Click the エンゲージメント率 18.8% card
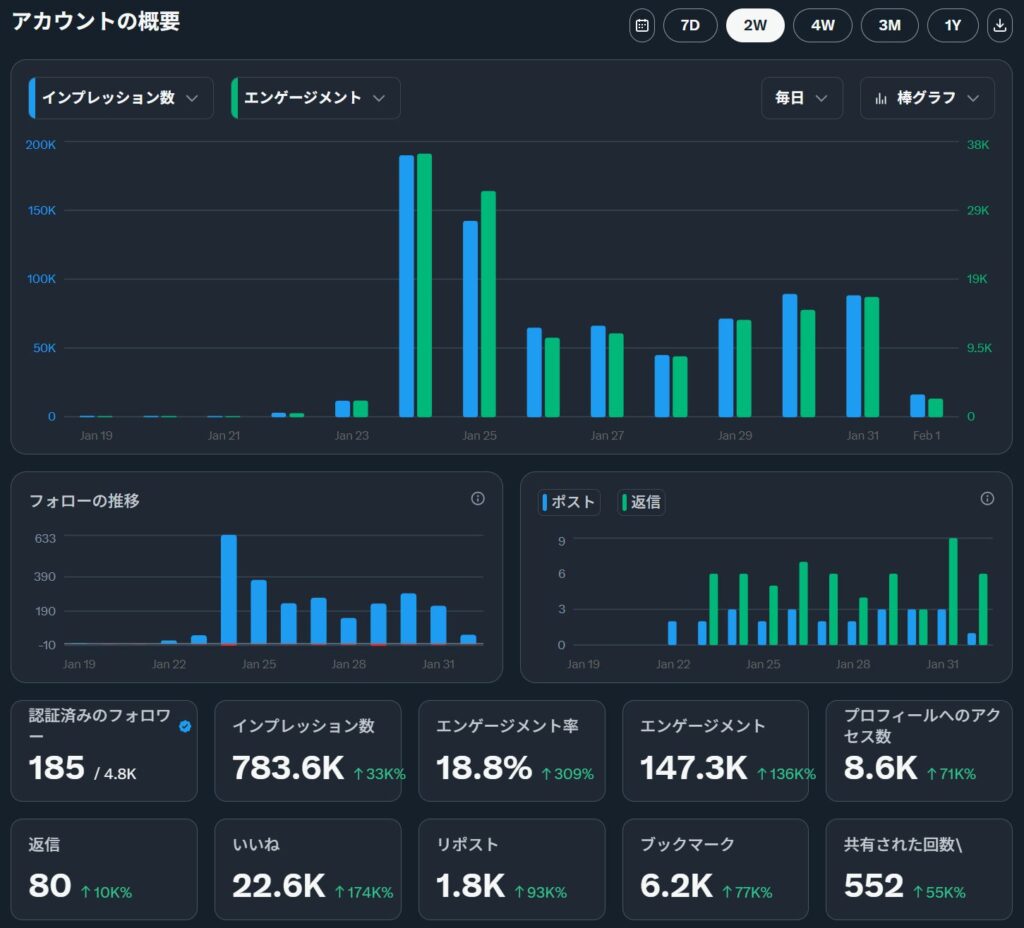Image resolution: width=1024 pixels, height=928 pixels. coord(511,750)
